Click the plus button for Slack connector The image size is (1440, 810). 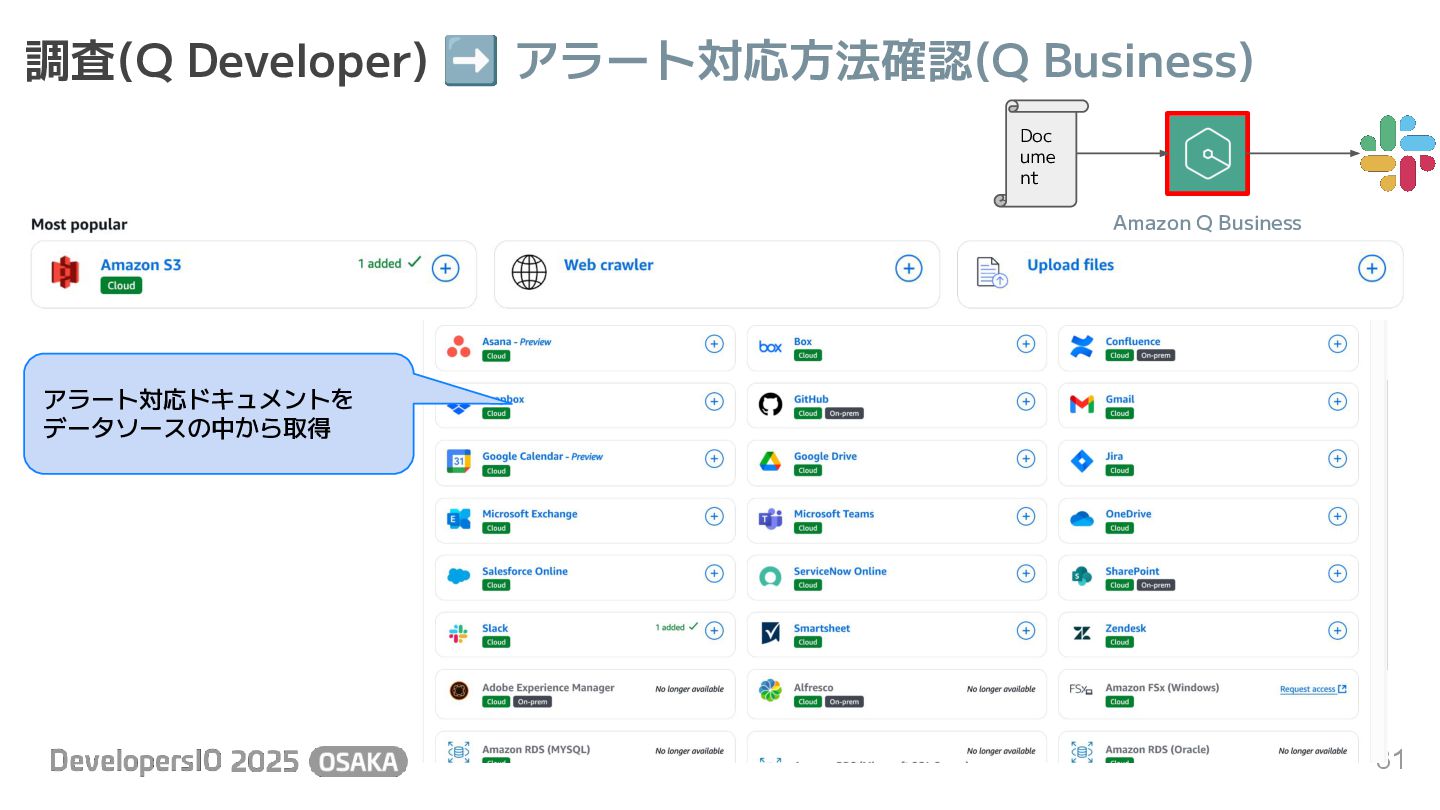pos(714,631)
